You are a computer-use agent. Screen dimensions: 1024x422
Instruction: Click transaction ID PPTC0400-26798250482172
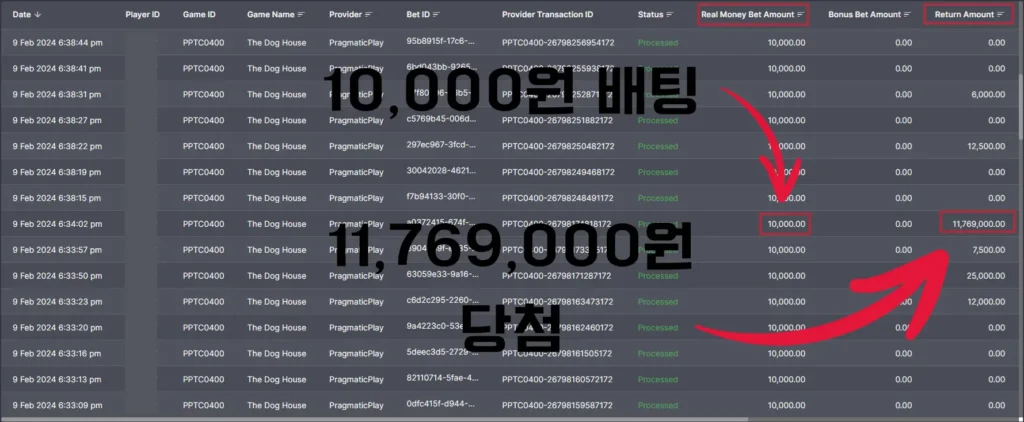pos(558,146)
